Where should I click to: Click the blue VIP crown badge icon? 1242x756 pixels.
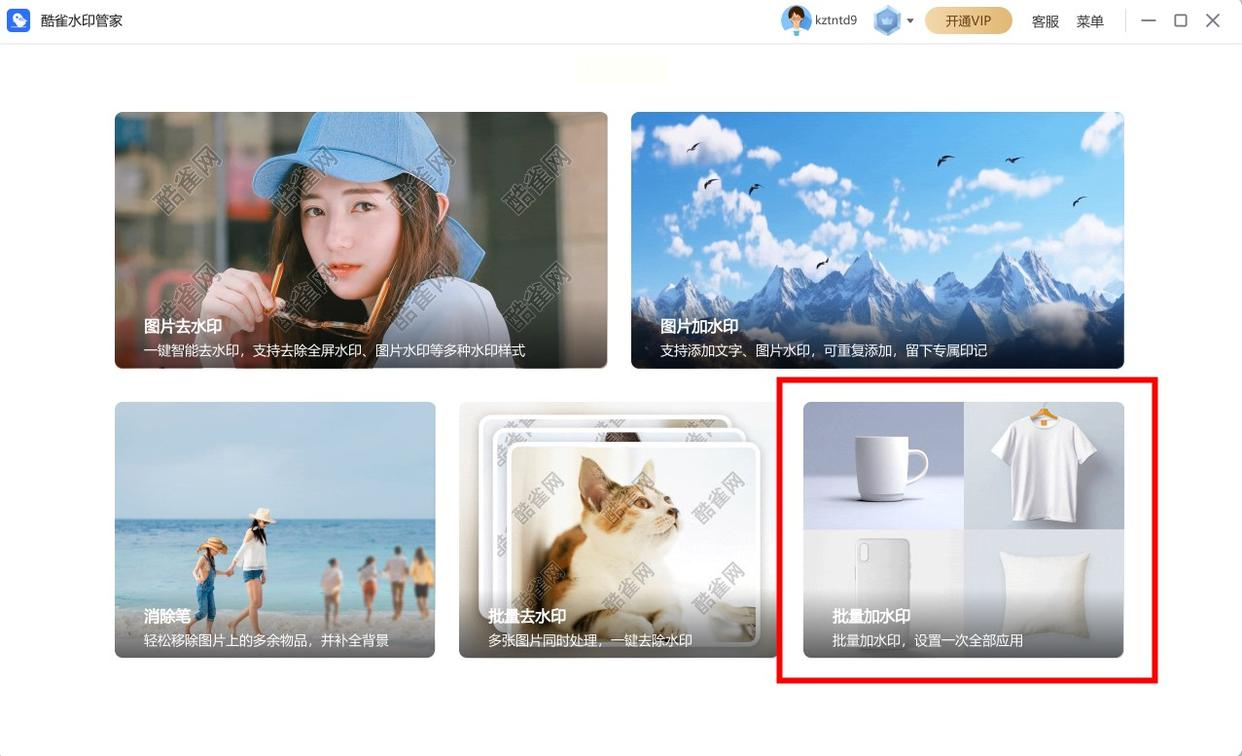tap(887, 20)
